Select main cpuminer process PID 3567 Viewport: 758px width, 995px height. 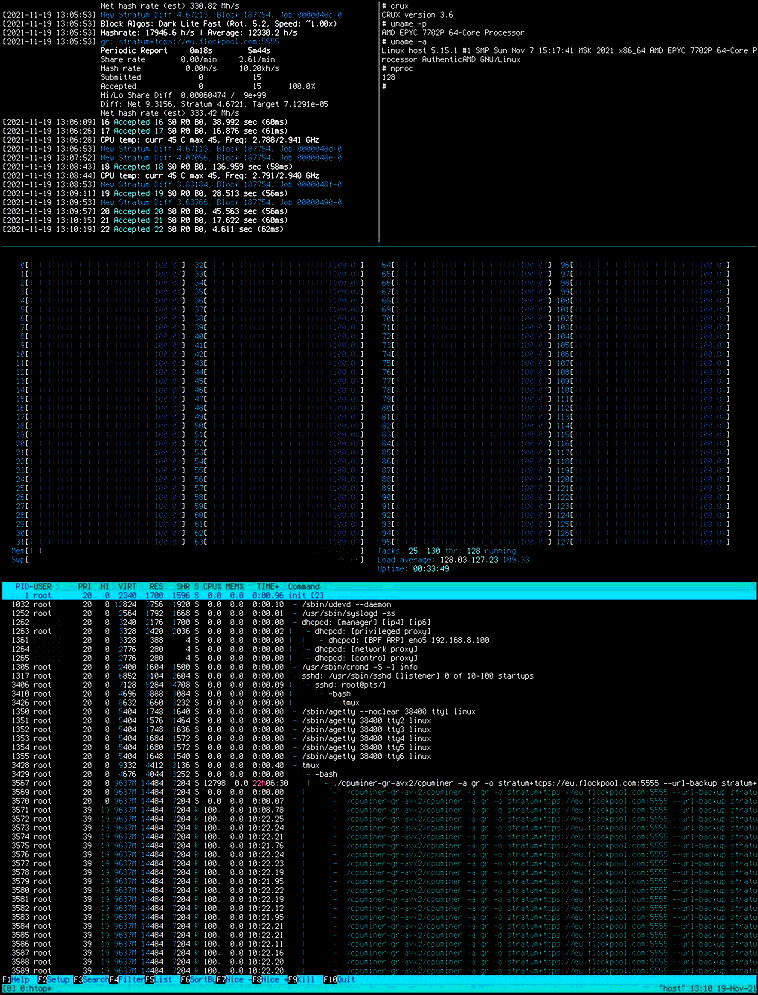pos(379,783)
